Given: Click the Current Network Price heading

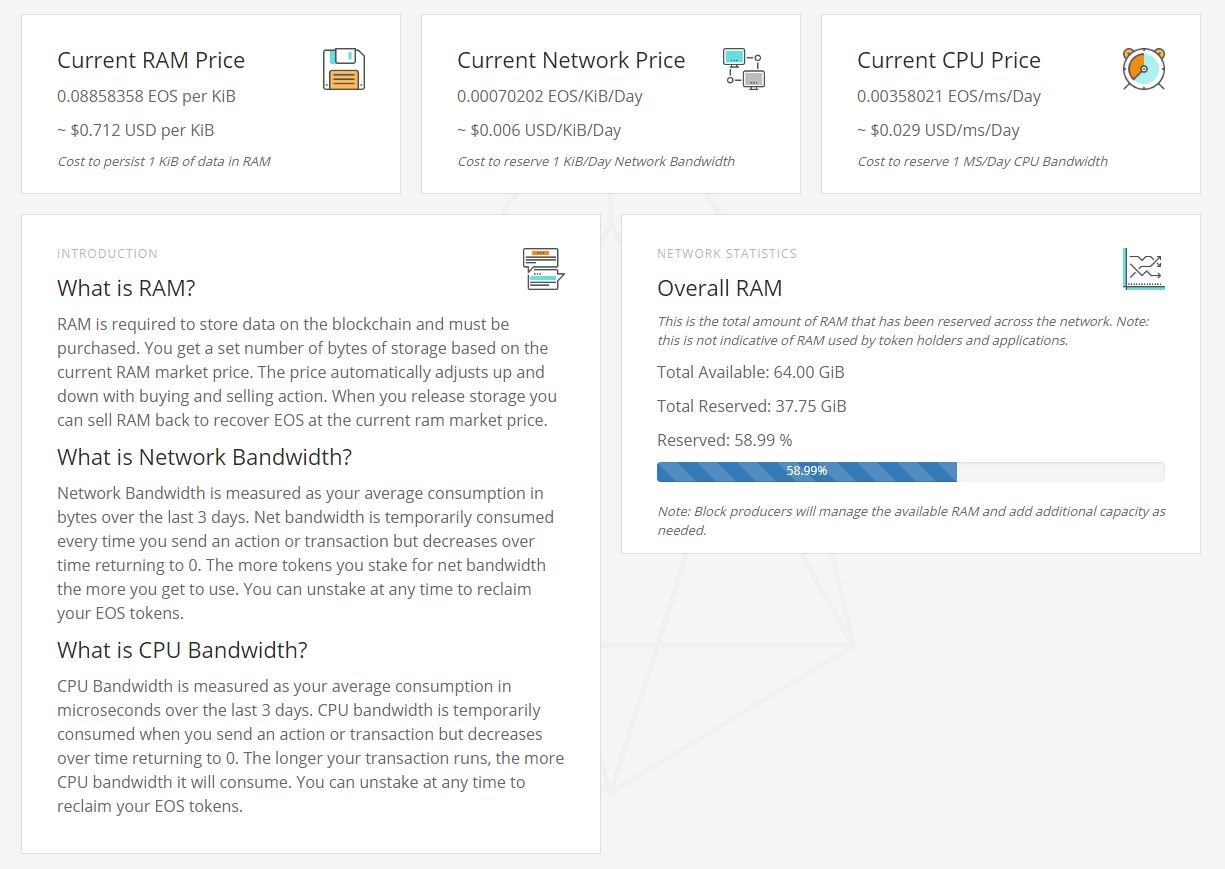Looking at the screenshot, I should pos(571,60).
